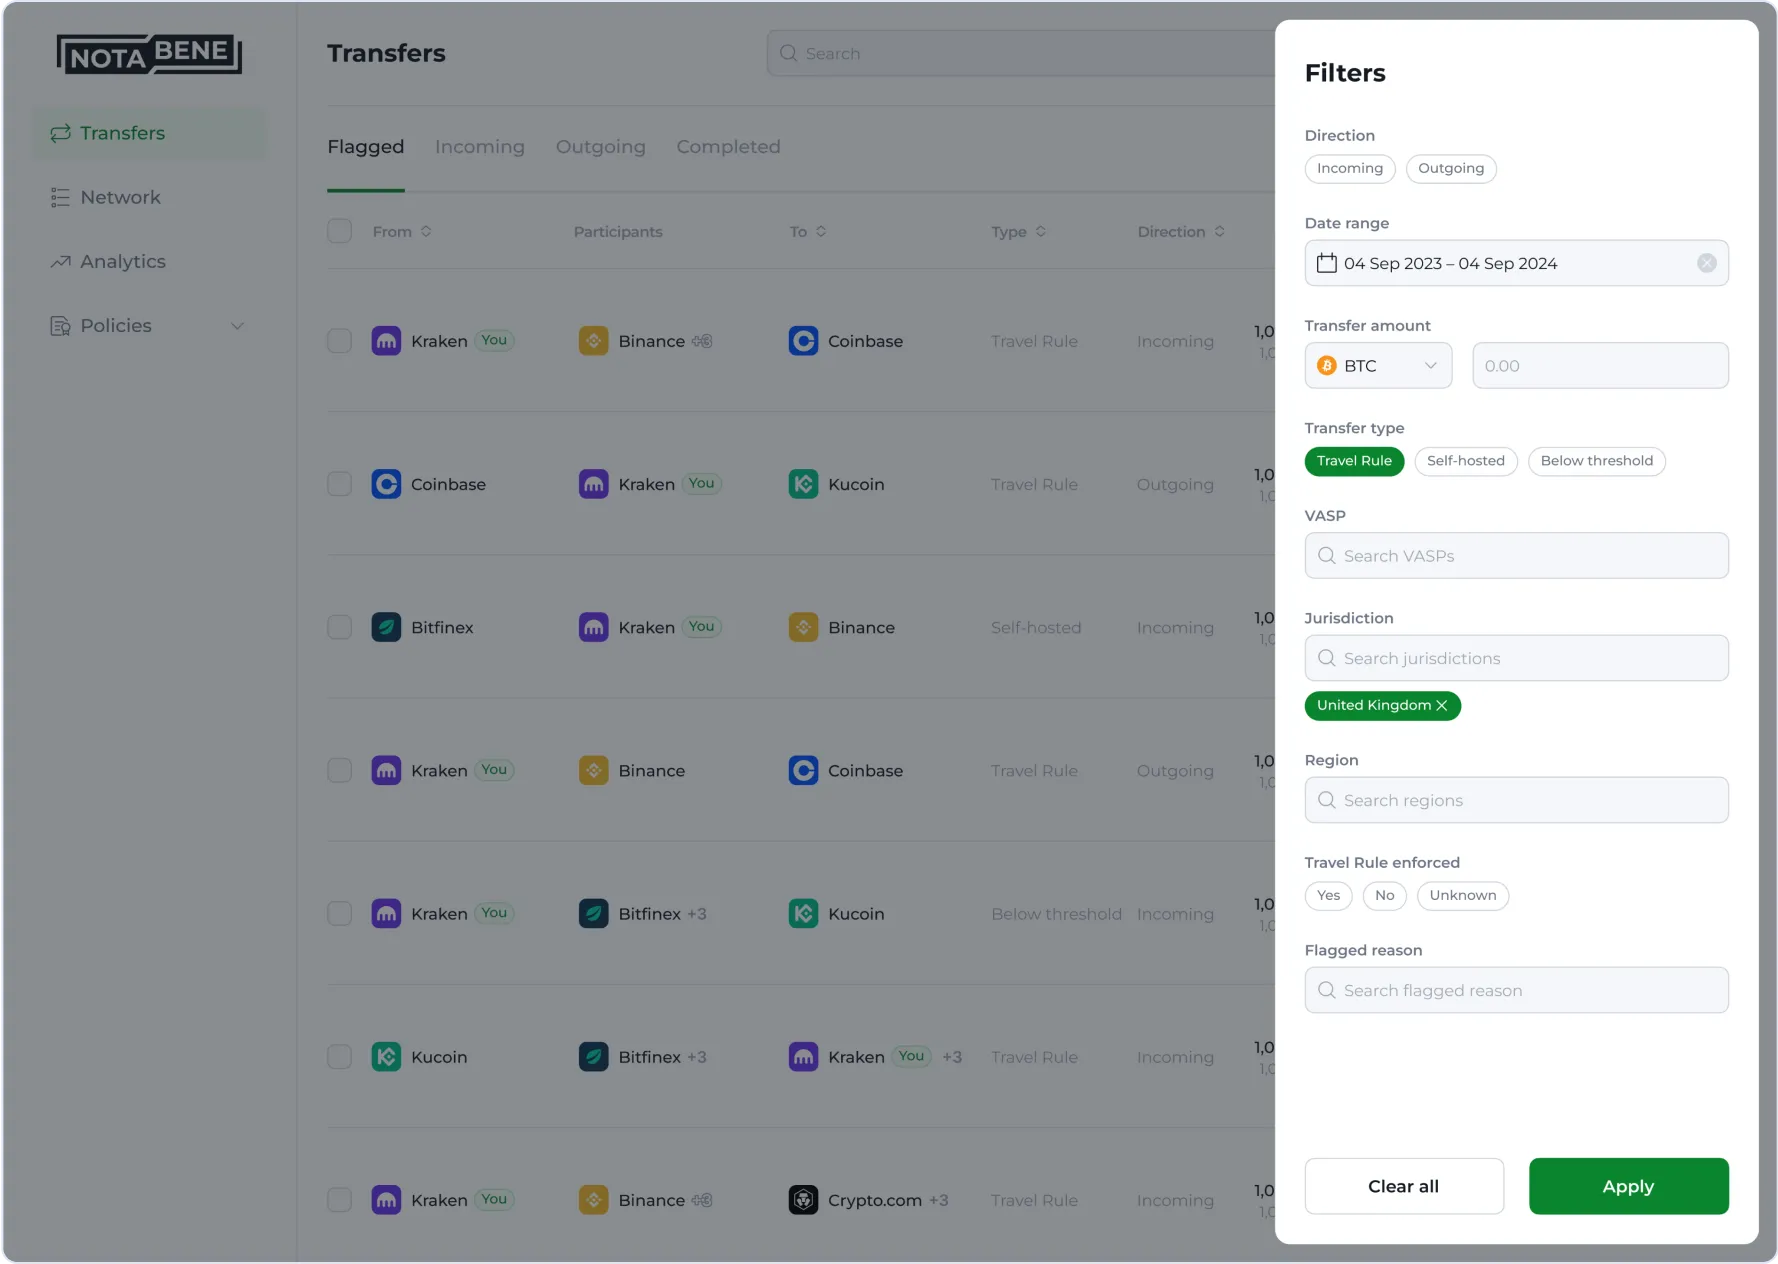Viewport: 1778px width, 1264px height.
Task: Click the Policies sidebar icon
Action: pos(61,326)
